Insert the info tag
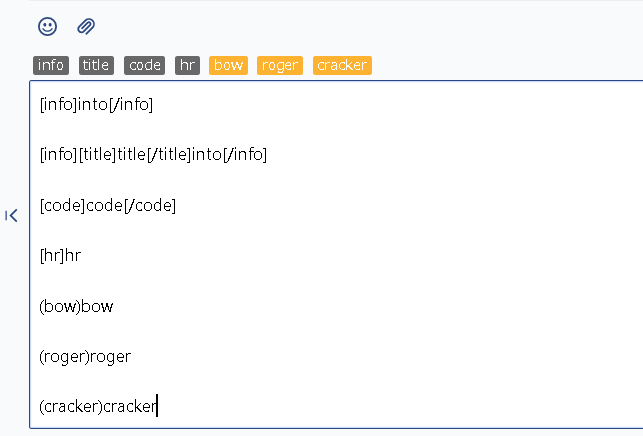The width and height of the screenshot is (643, 436). (51, 65)
